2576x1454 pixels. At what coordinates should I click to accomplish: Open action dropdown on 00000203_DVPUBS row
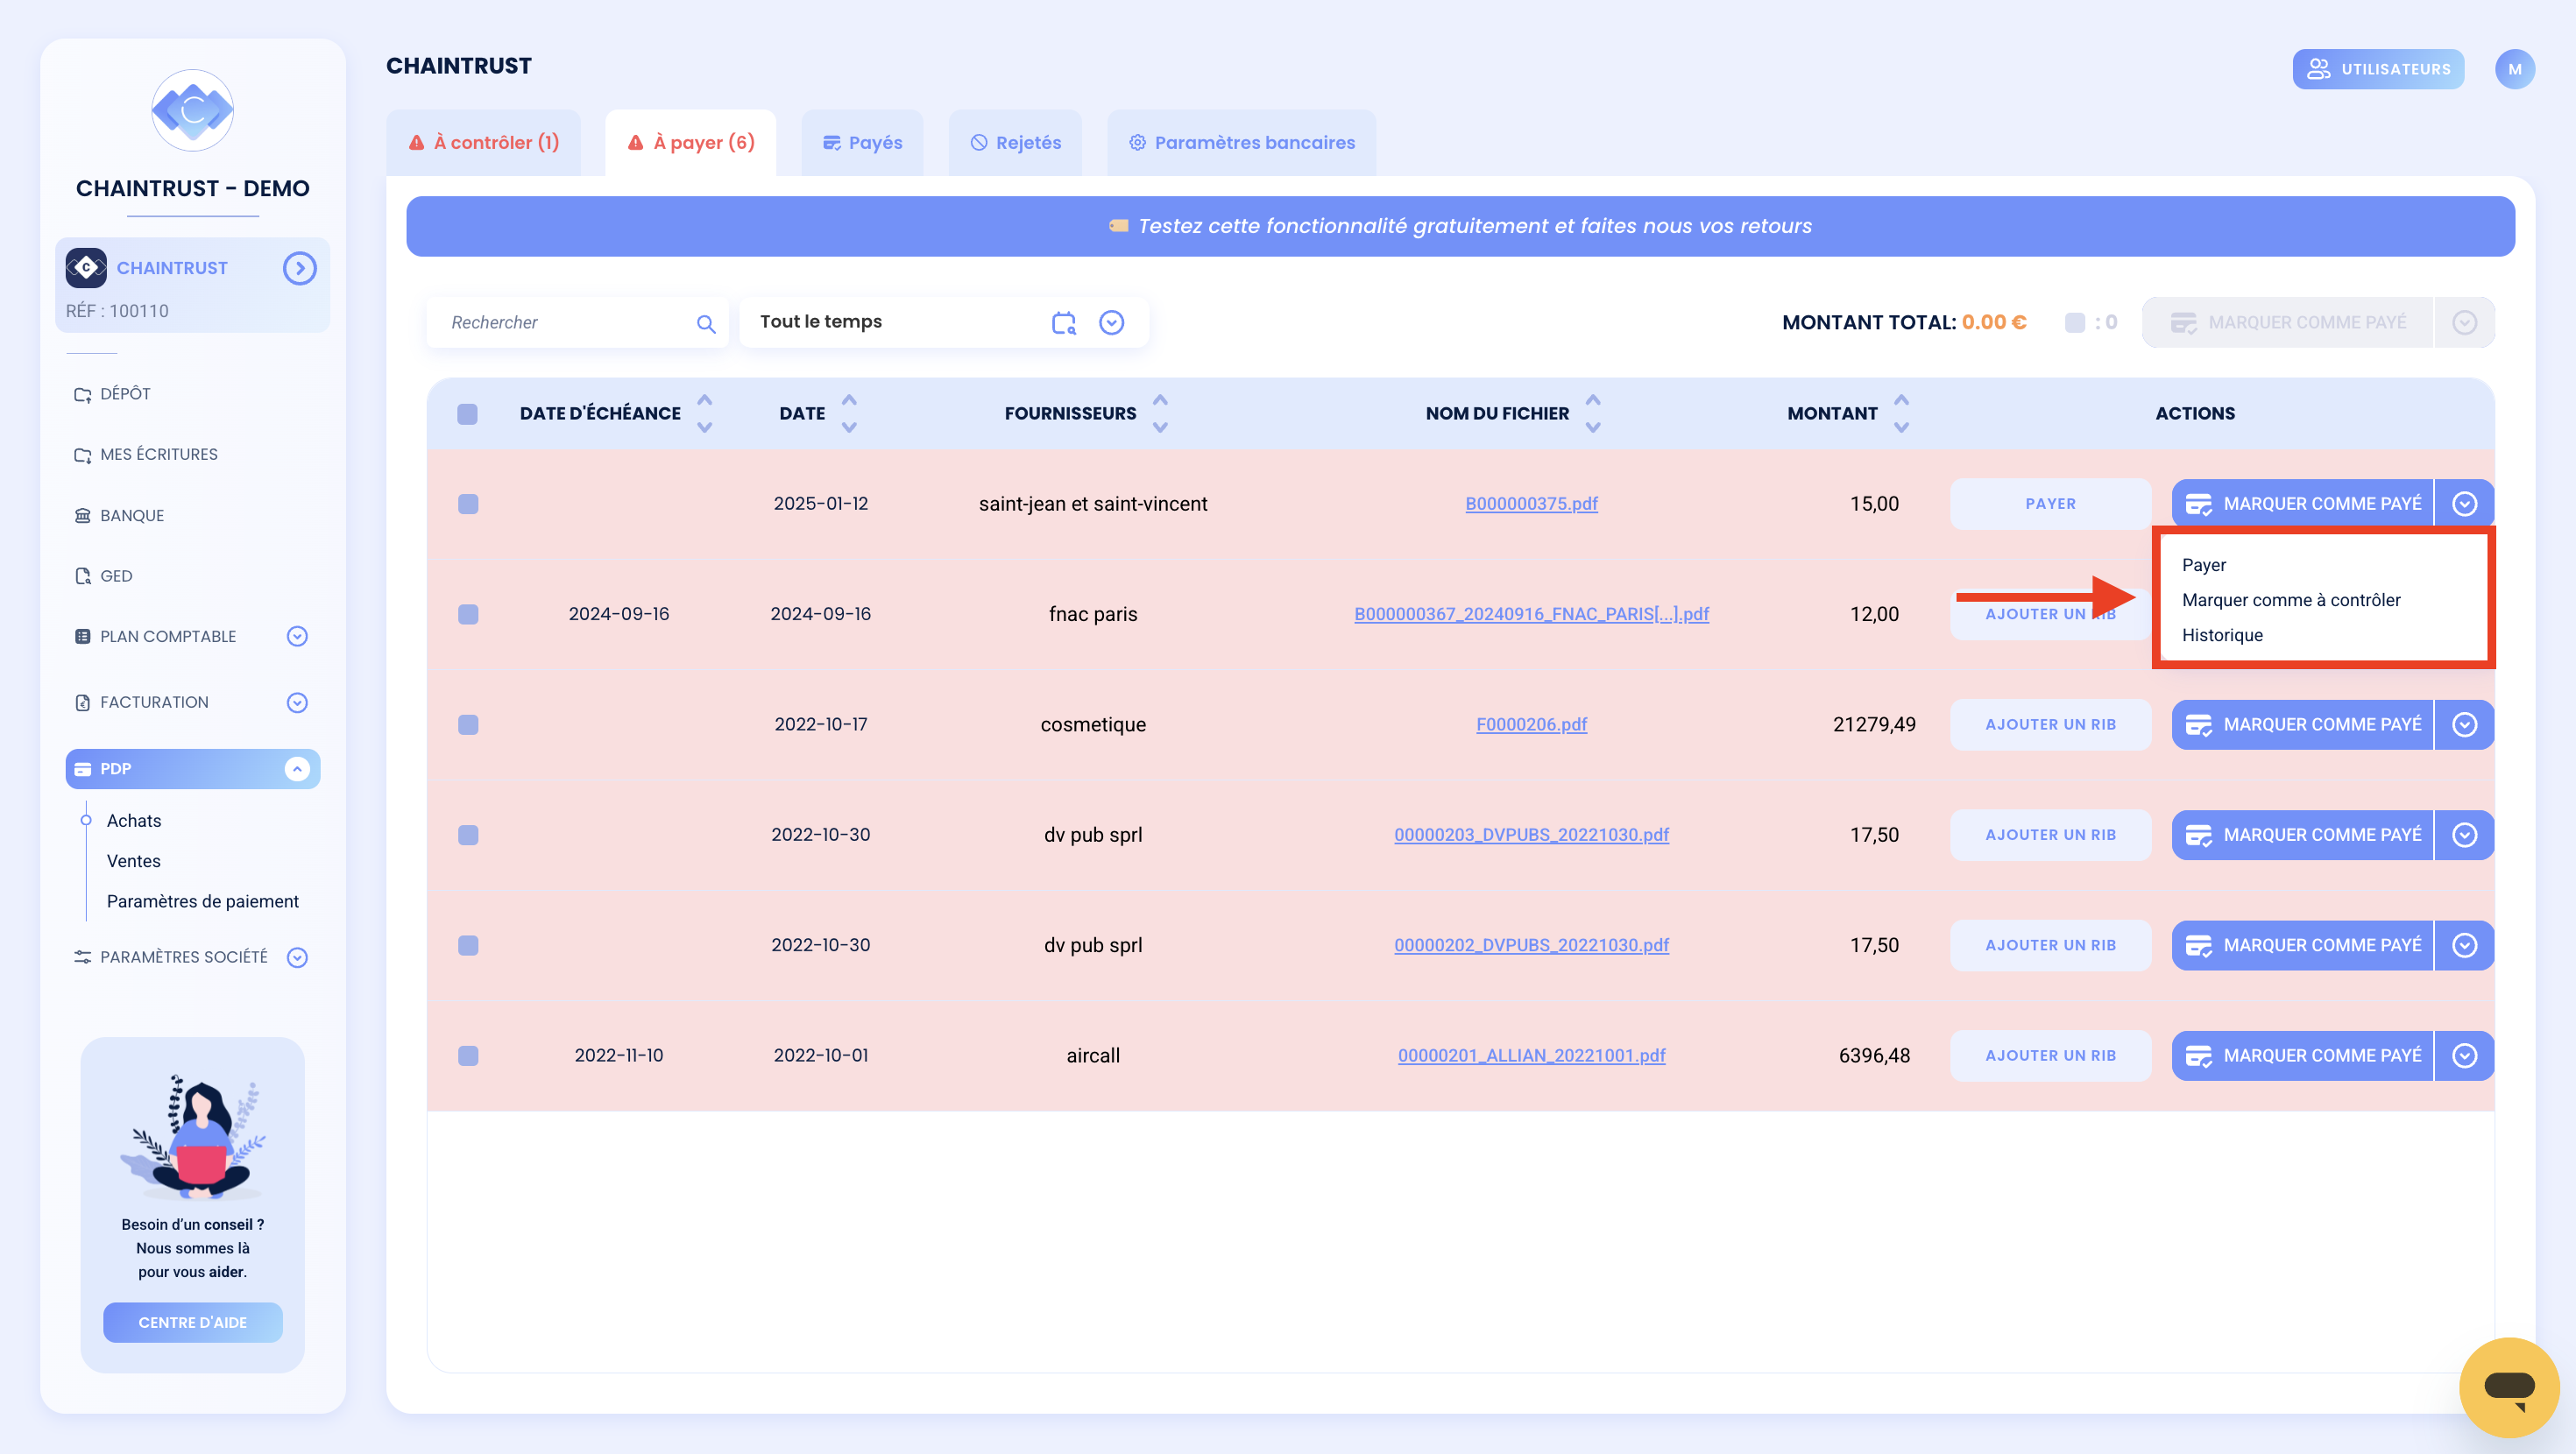[x=2464, y=835]
